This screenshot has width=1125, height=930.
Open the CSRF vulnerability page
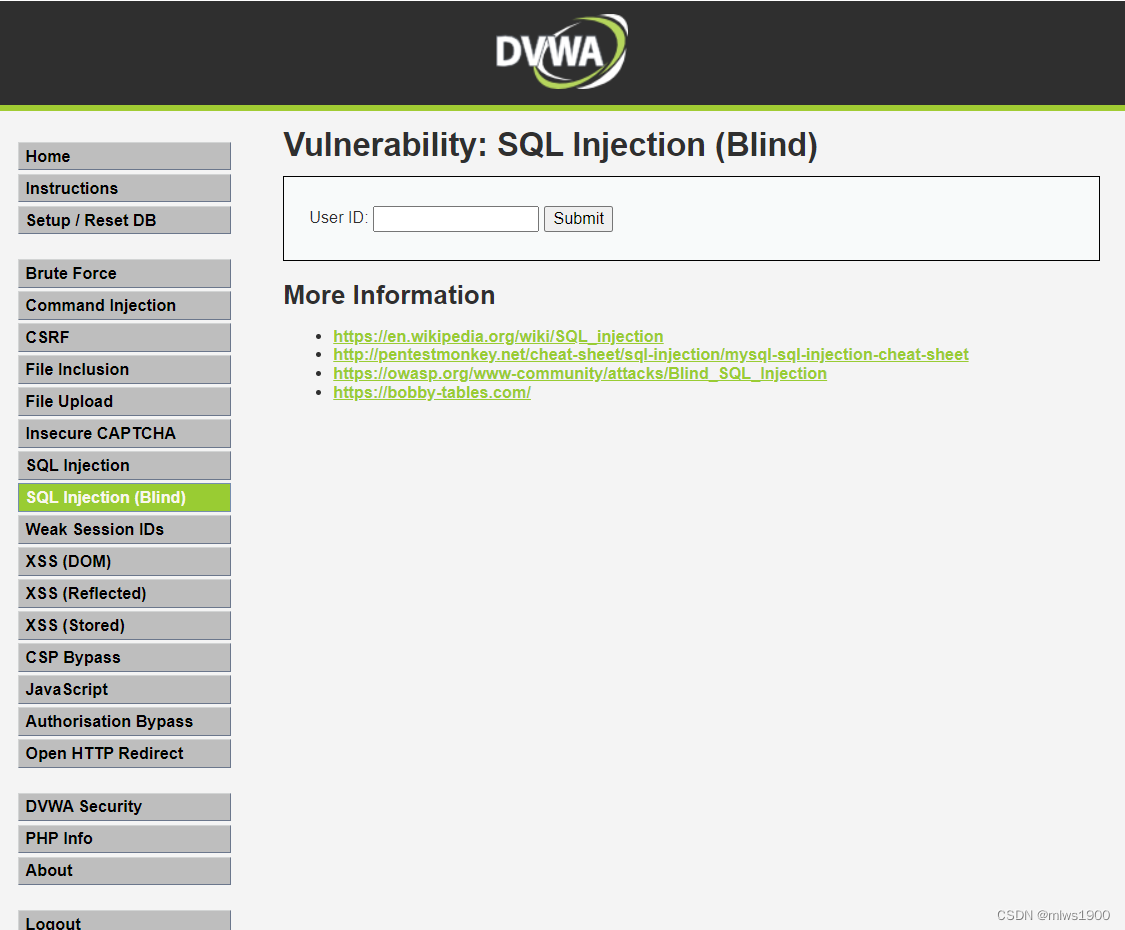point(124,337)
